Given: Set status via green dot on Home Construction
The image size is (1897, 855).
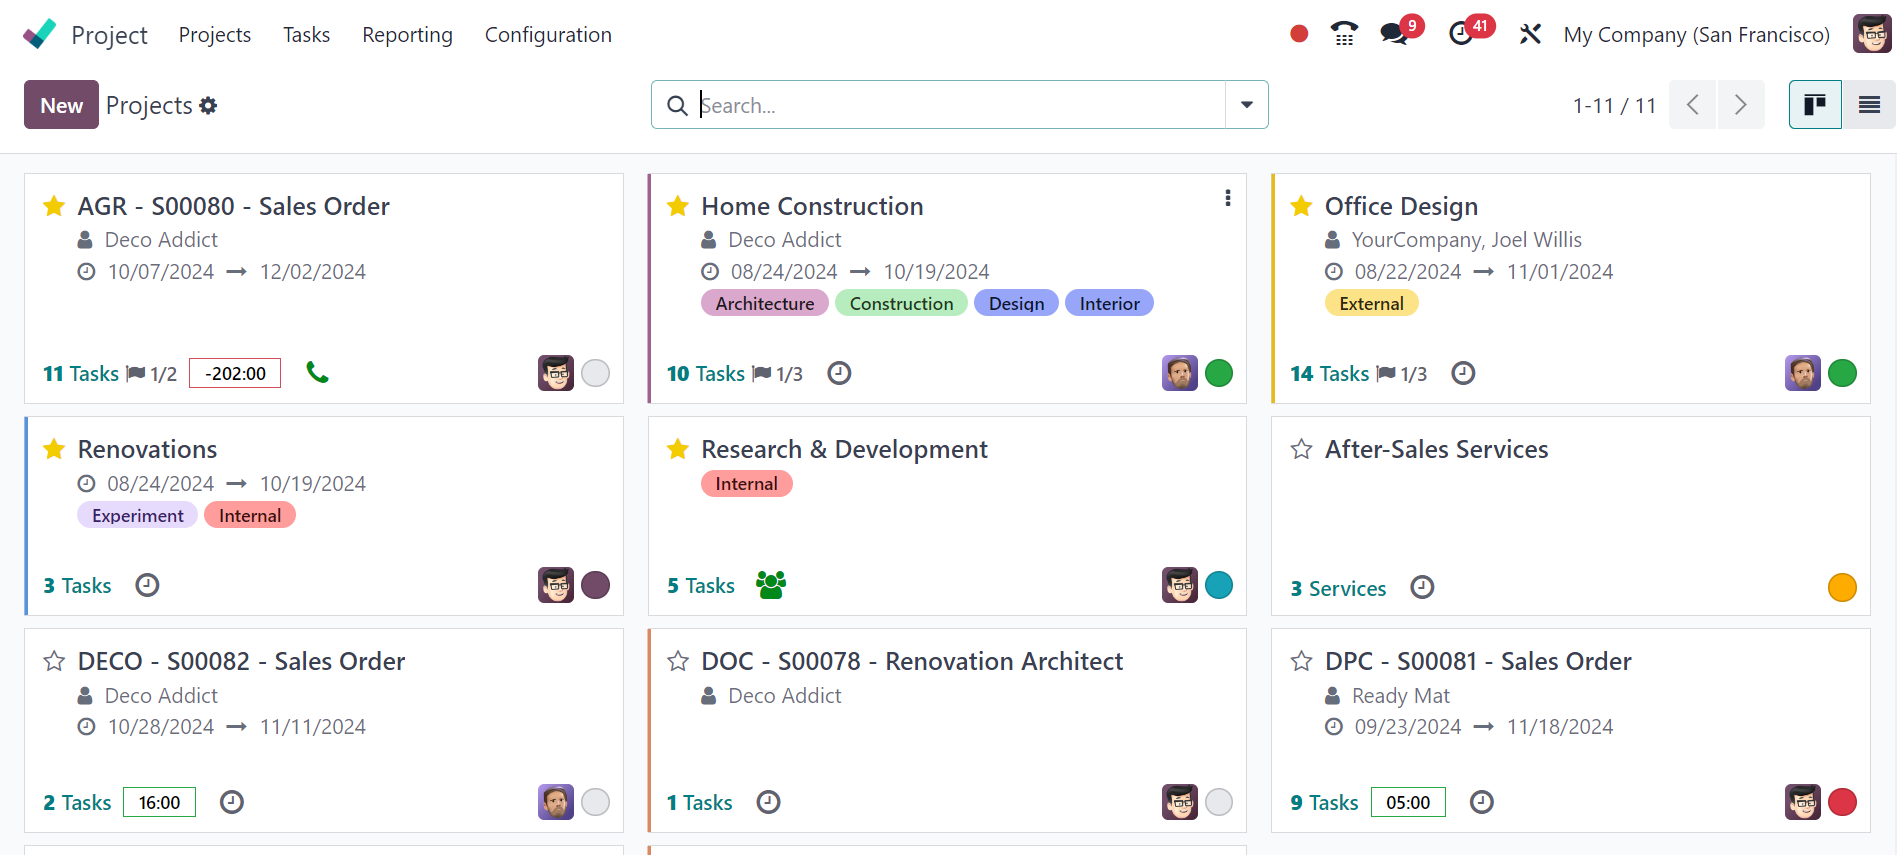Looking at the screenshot, I should pyautogui.click(x=1219, y=373).
